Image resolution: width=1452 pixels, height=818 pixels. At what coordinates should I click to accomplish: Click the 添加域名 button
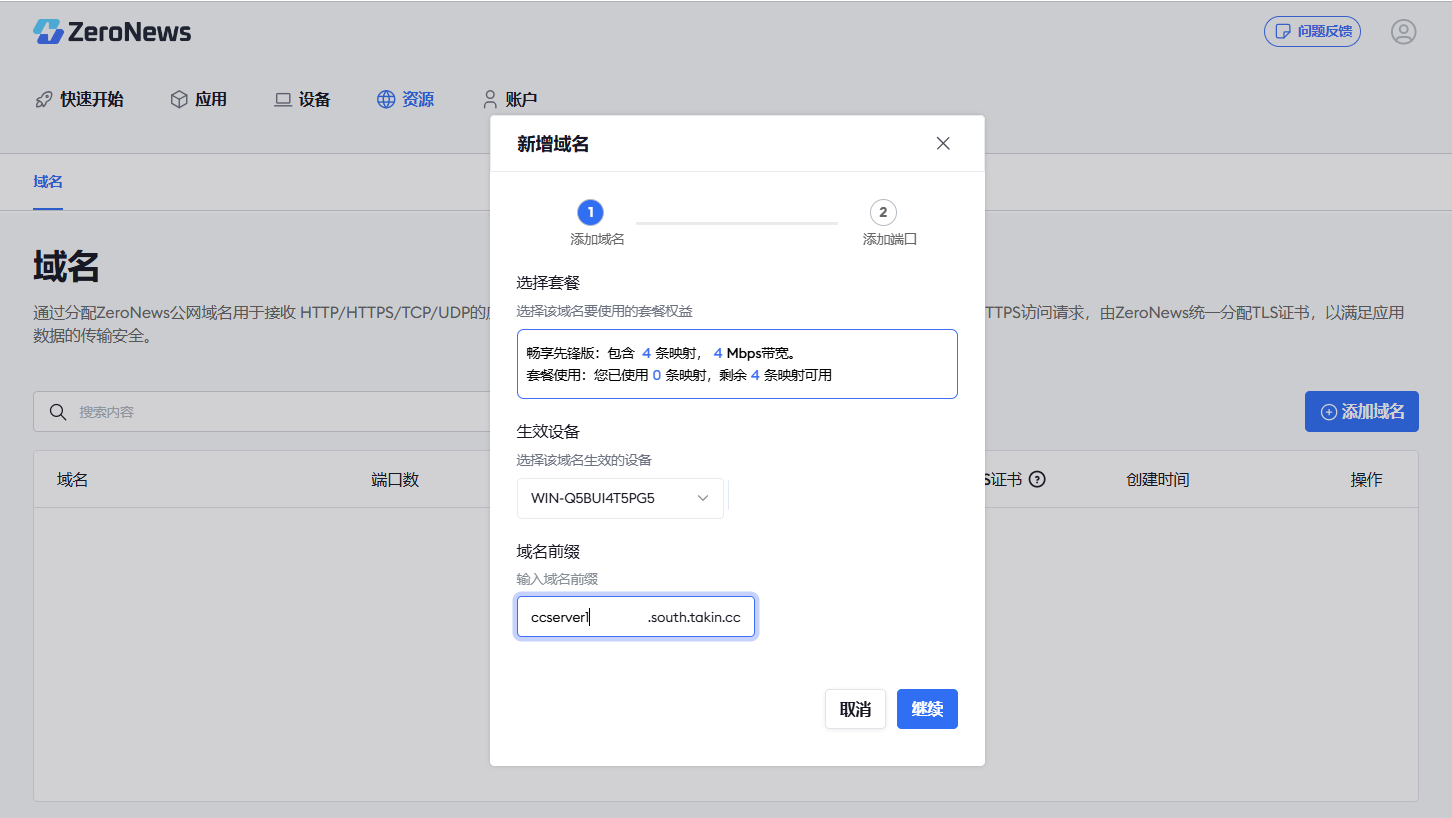(x=1361, y=411)
